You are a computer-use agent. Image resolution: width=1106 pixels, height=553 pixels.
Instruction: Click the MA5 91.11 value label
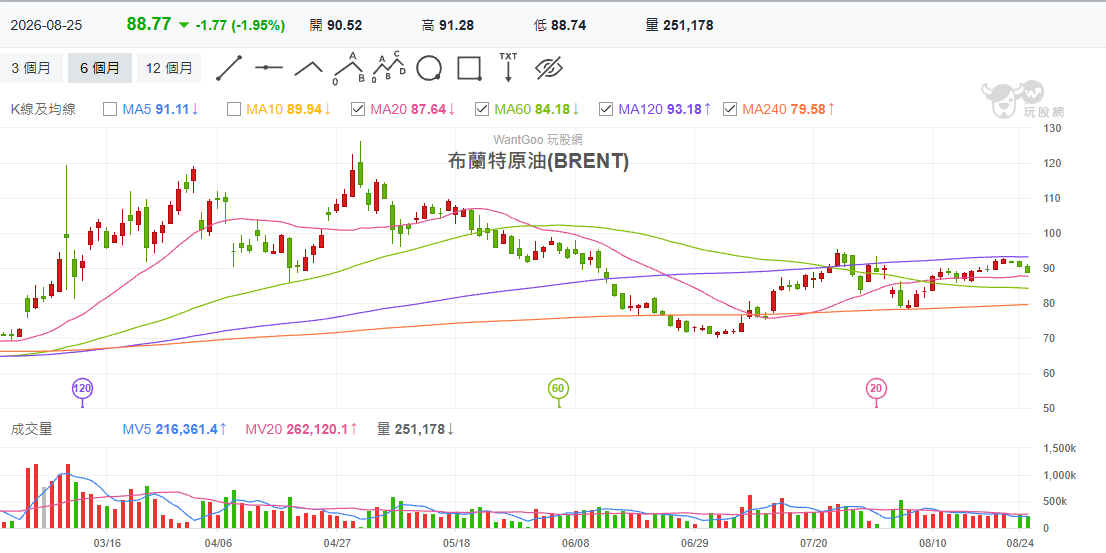pyautogui.click(x=160, y=109)
